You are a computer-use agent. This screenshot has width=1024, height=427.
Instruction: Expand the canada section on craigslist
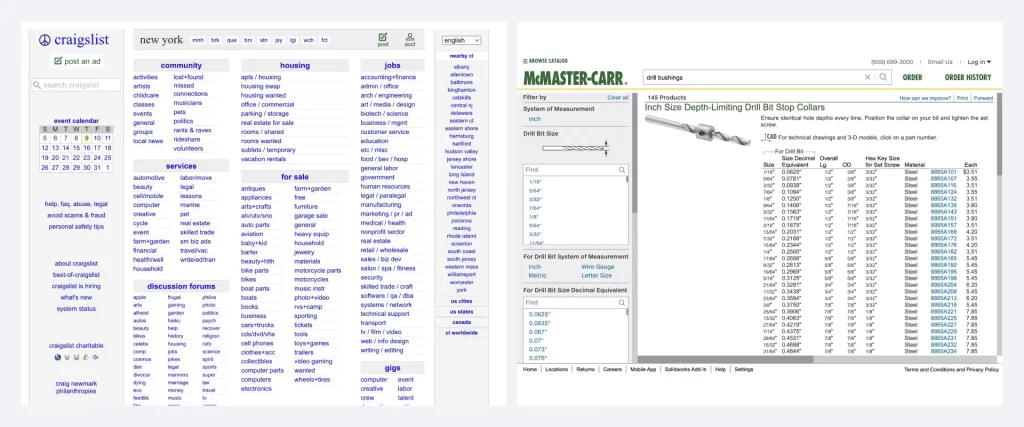(x=461, y=323)
